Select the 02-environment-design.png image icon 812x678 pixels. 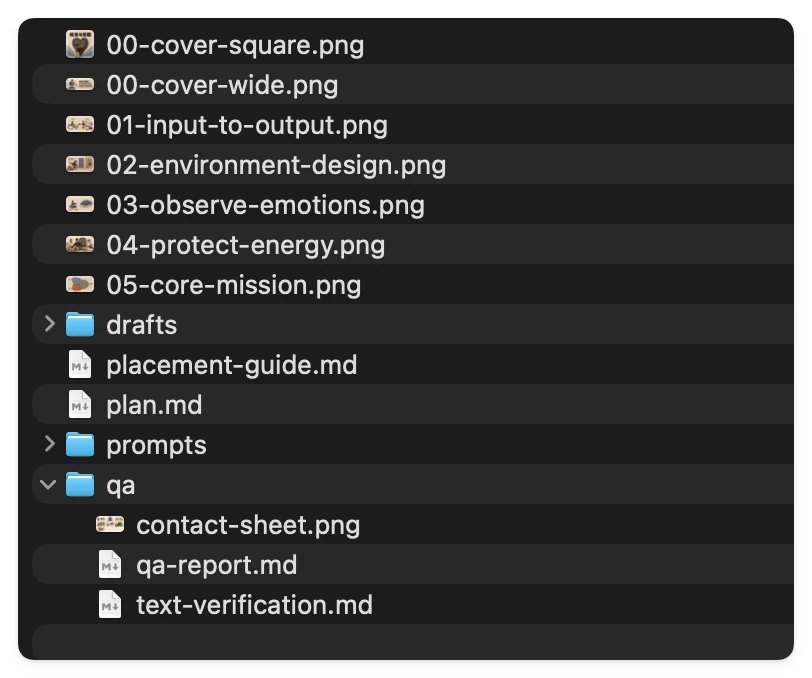point(80,164)
